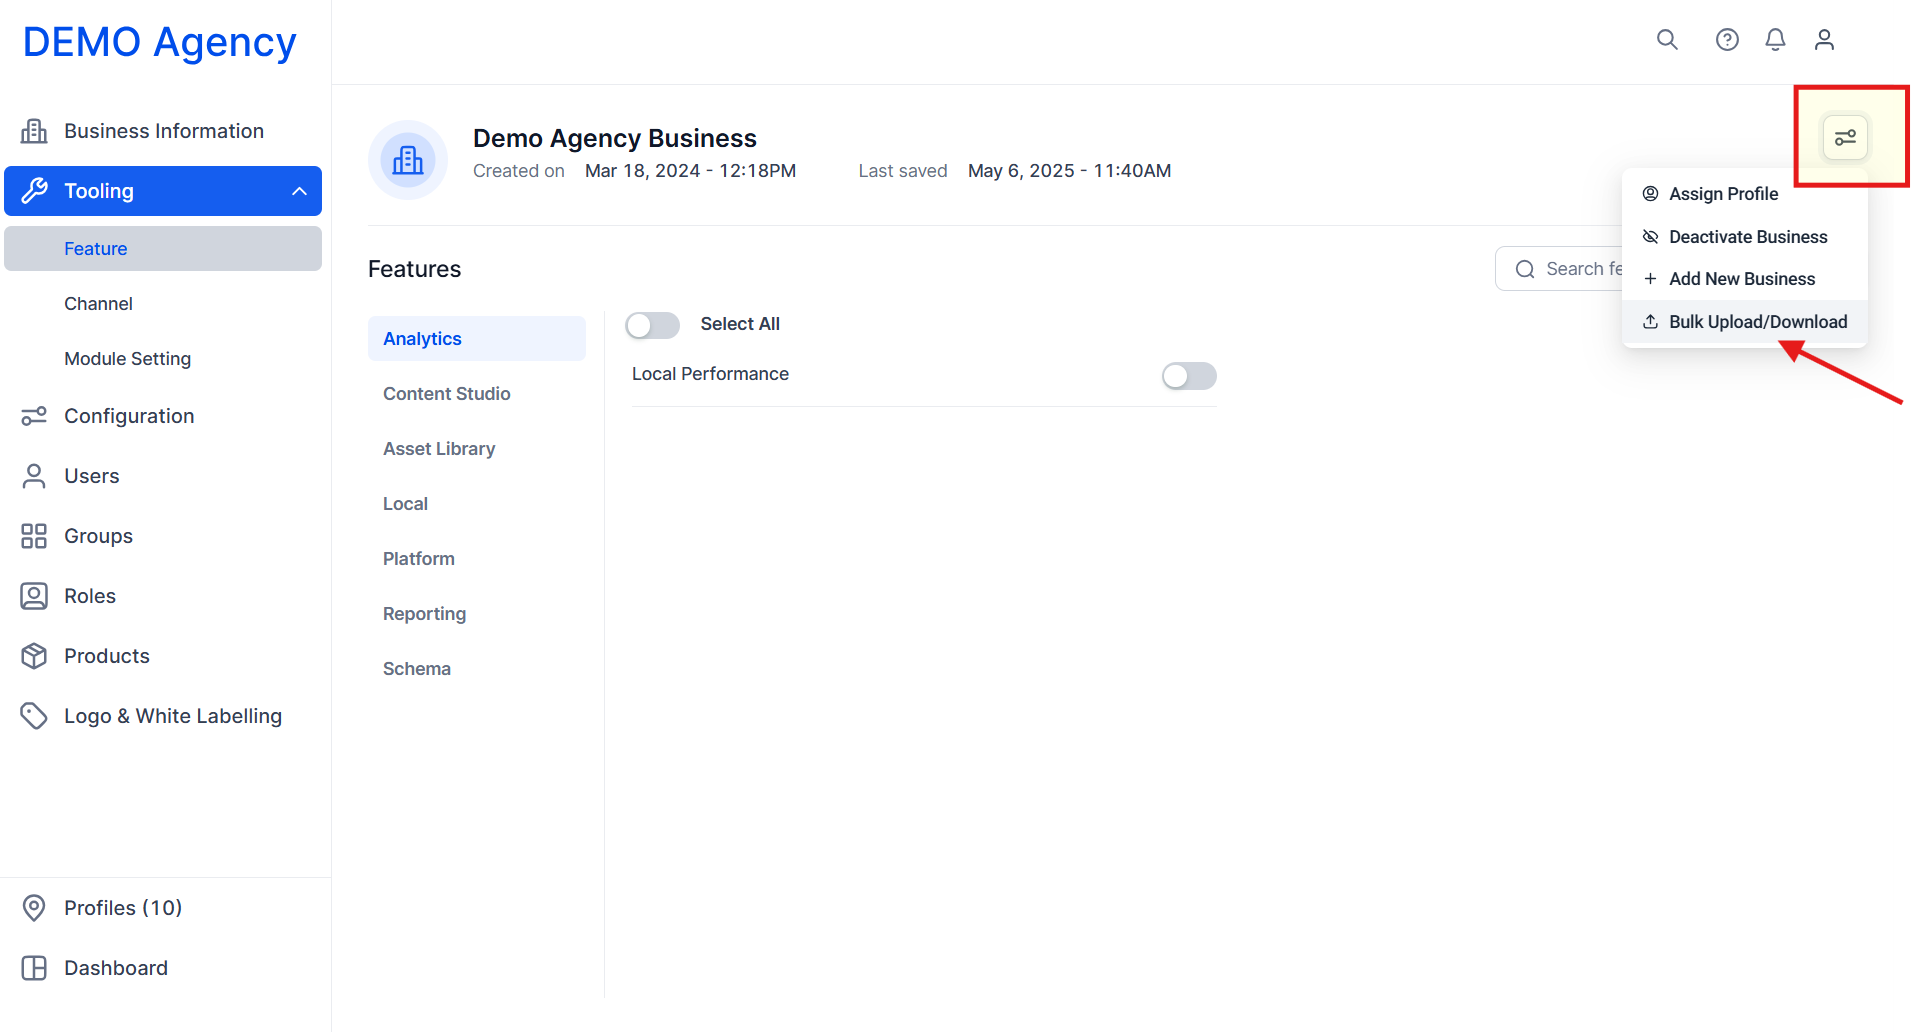The height and width of the screenshot is (1032, 1911).
Task: Open the Asset Library category
Action: [x=477, y=449]
